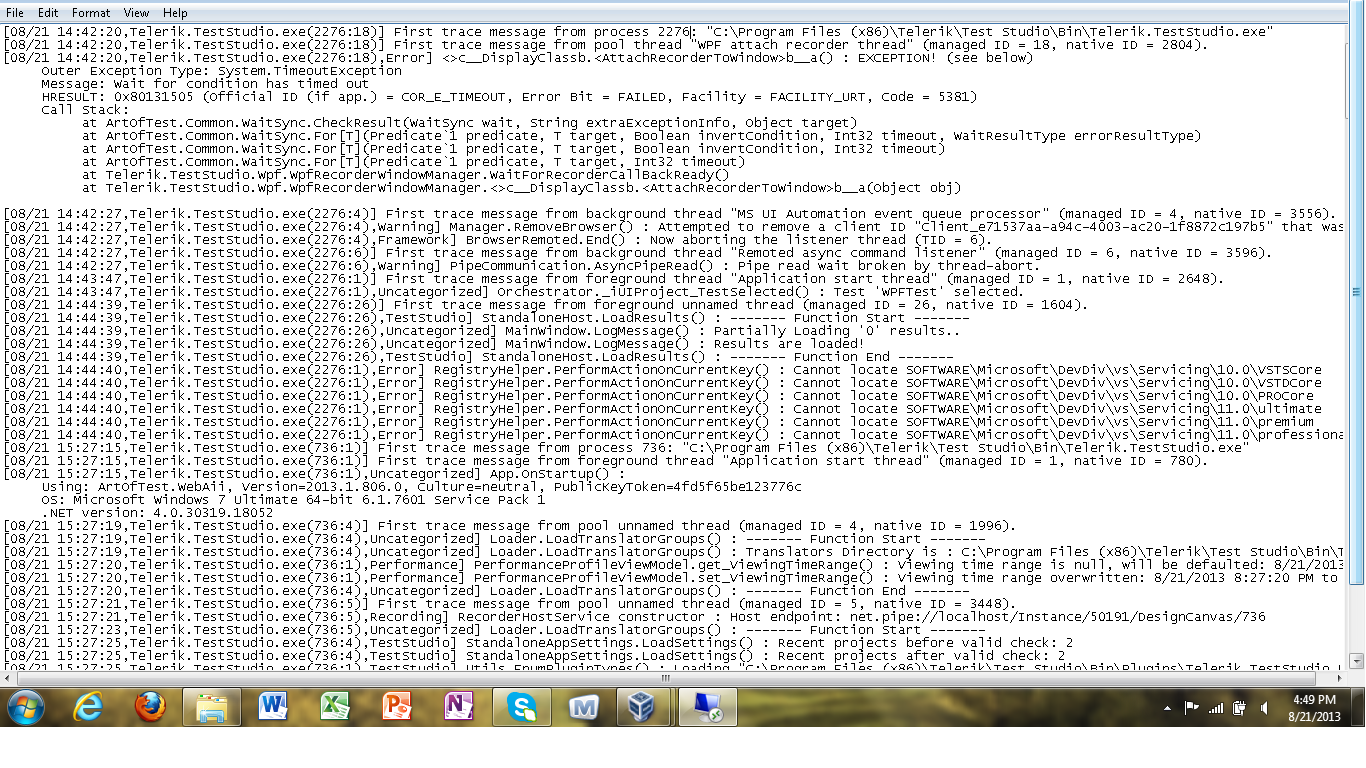Open Microsoft Word from the taskbar
Image resolution: width=1366 pixels, height=768 pixels.
273,707
